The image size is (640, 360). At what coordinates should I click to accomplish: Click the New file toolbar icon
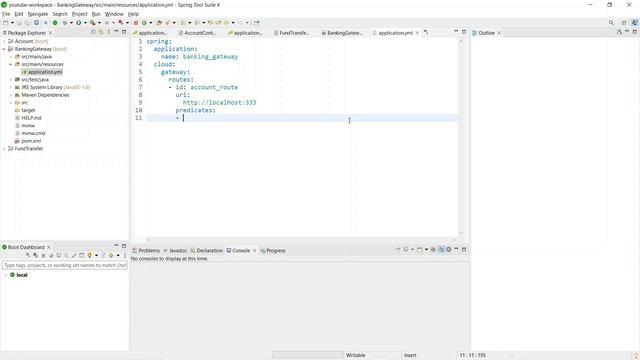(6, 23)
